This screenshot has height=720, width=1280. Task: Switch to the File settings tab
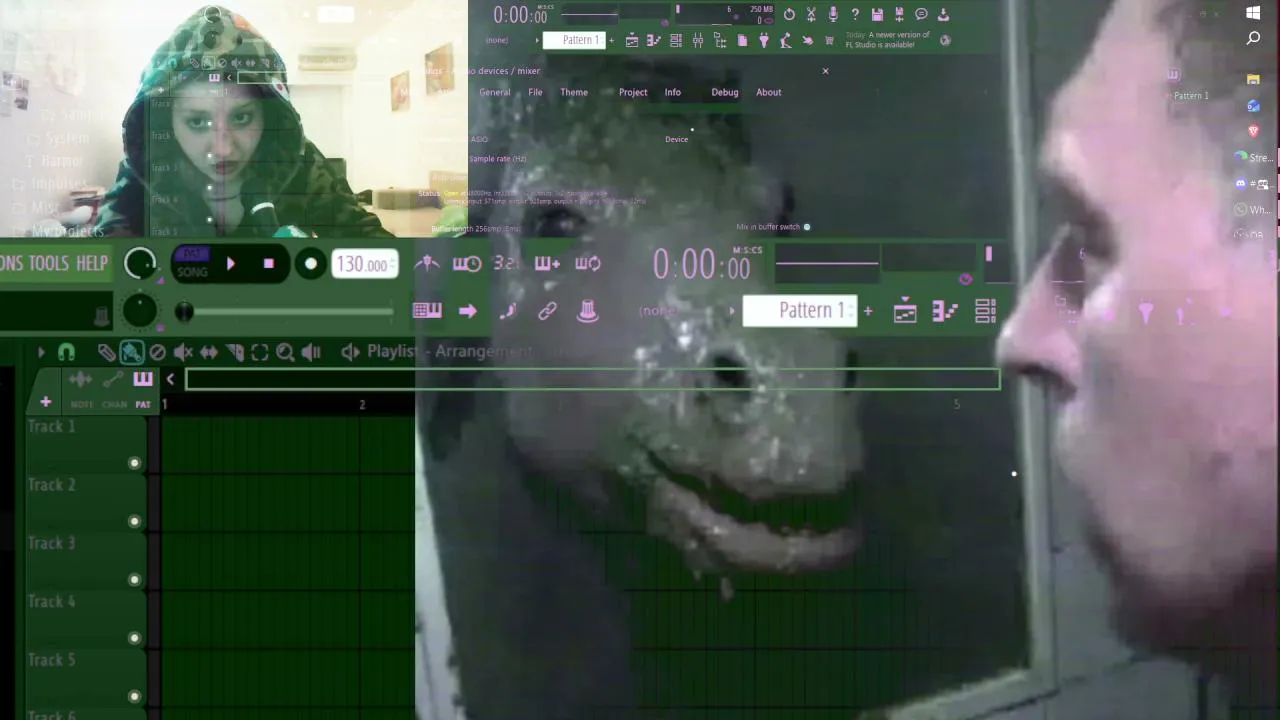point(535,92)
